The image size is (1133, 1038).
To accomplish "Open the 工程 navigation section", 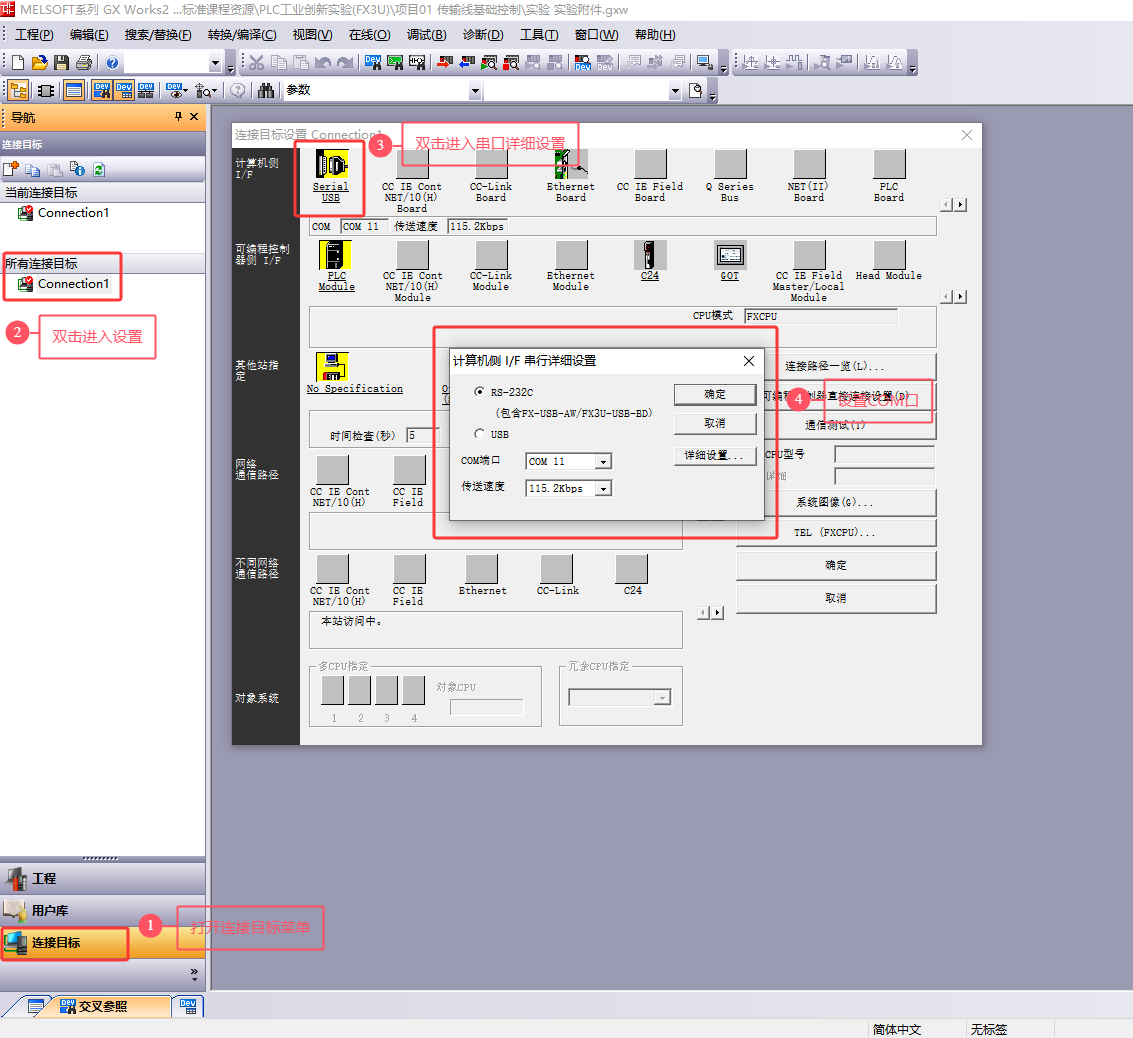I will pyautogui.click(x=103, y=878).
